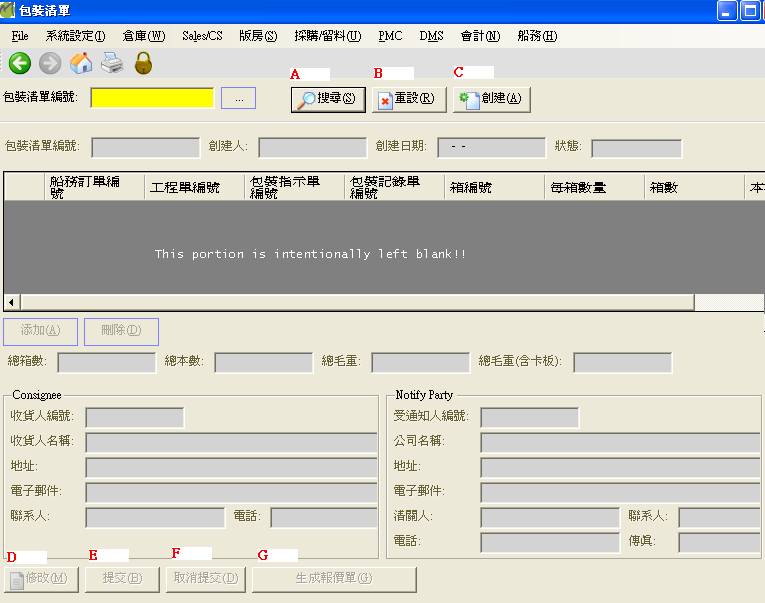Click the yellow 包裝清單編號 input field
Image resolution: width=765 pixels, height=603 pixels.
pyautogui.click(x=152, y=98)
